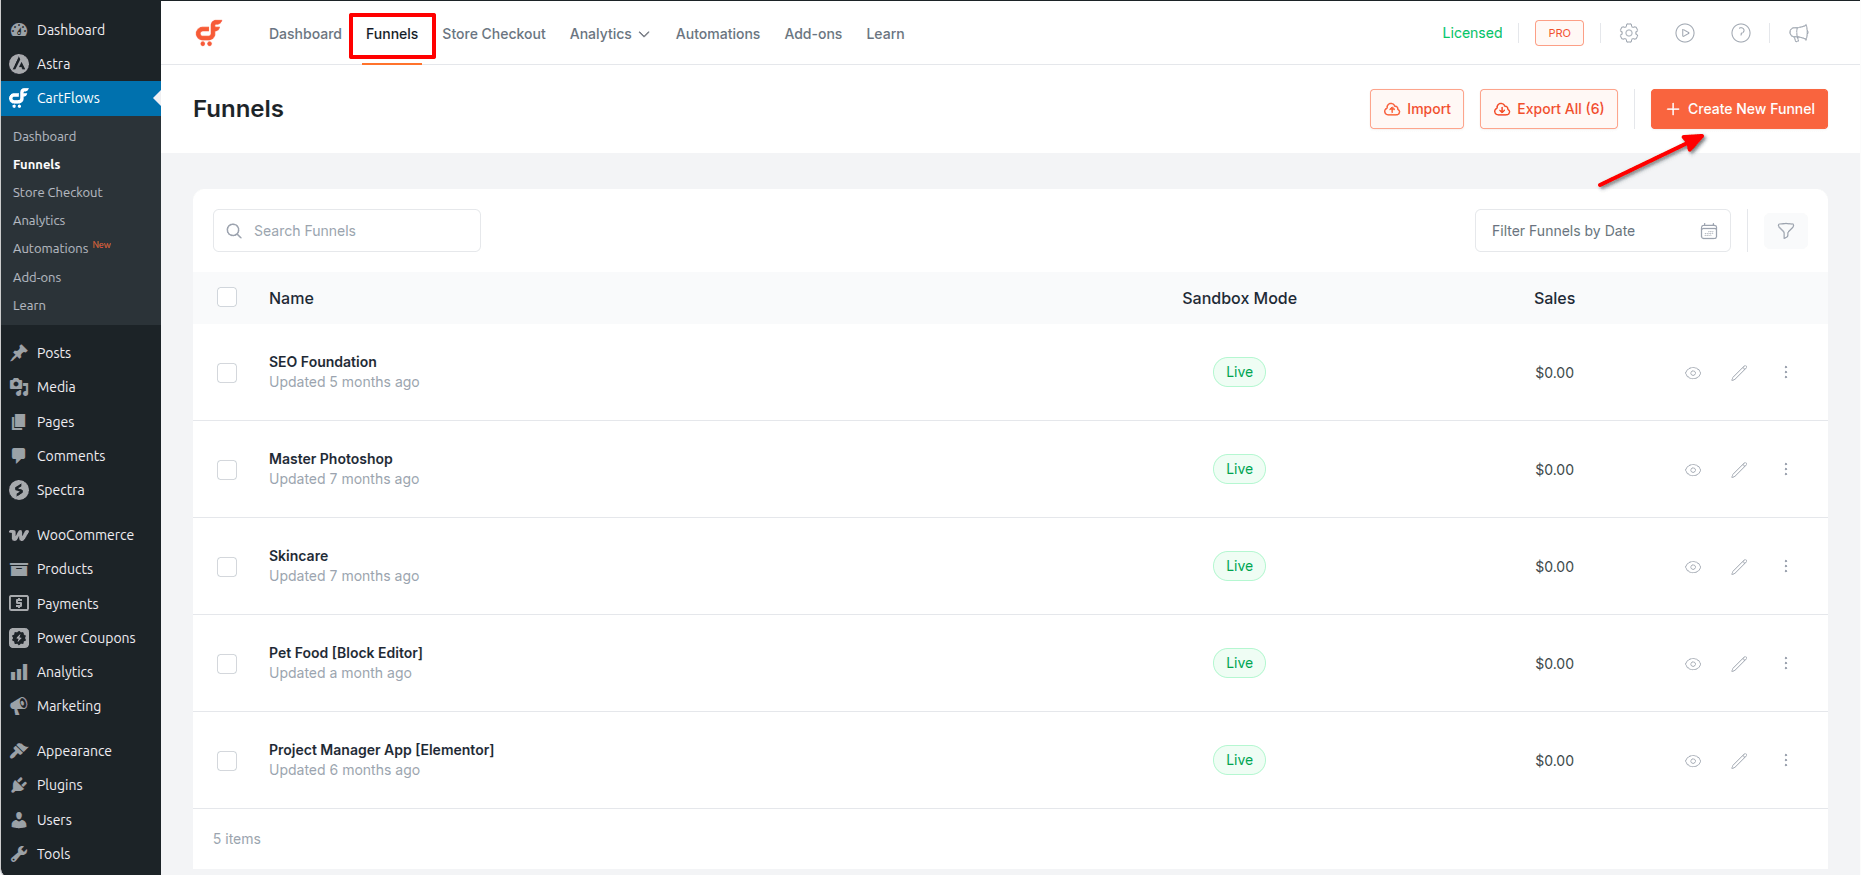1861x875 pixels.
Task: Click the video tutorial play icon
Action: [1685, 33]
